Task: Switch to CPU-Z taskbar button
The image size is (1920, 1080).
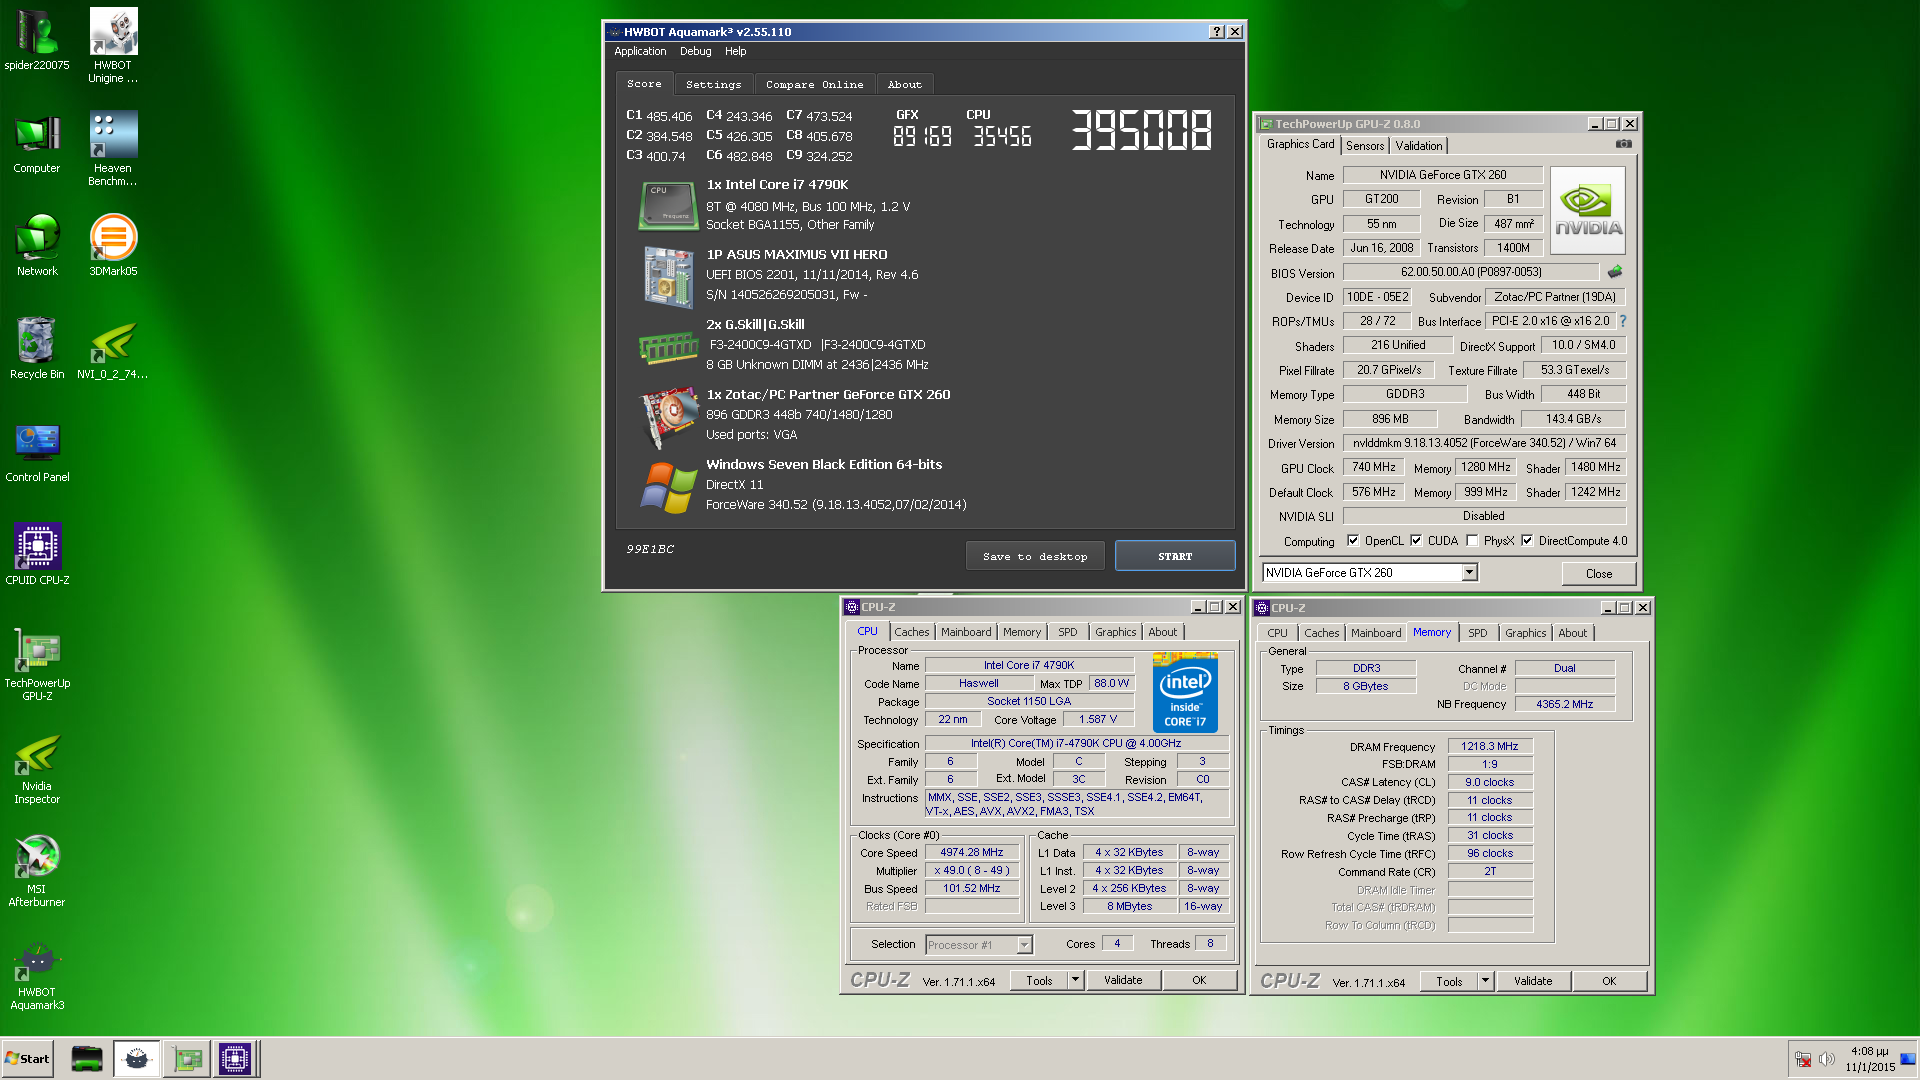Action: [x=235, y=1059]
